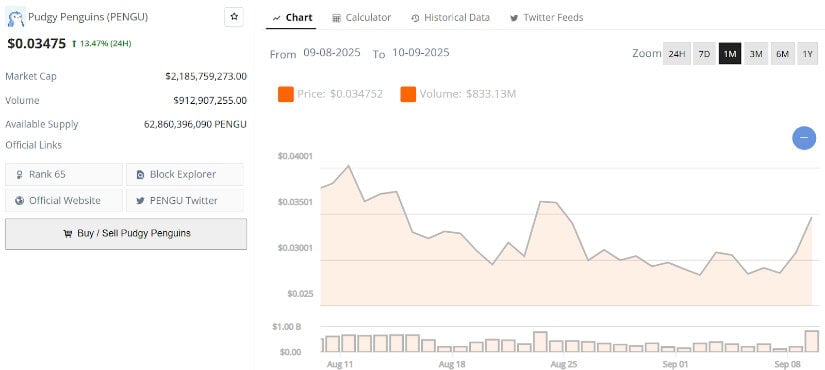The height and width of the screenshot is (370, 825).
Task: Click the current price $0.03475
Action: click(36, 44)
